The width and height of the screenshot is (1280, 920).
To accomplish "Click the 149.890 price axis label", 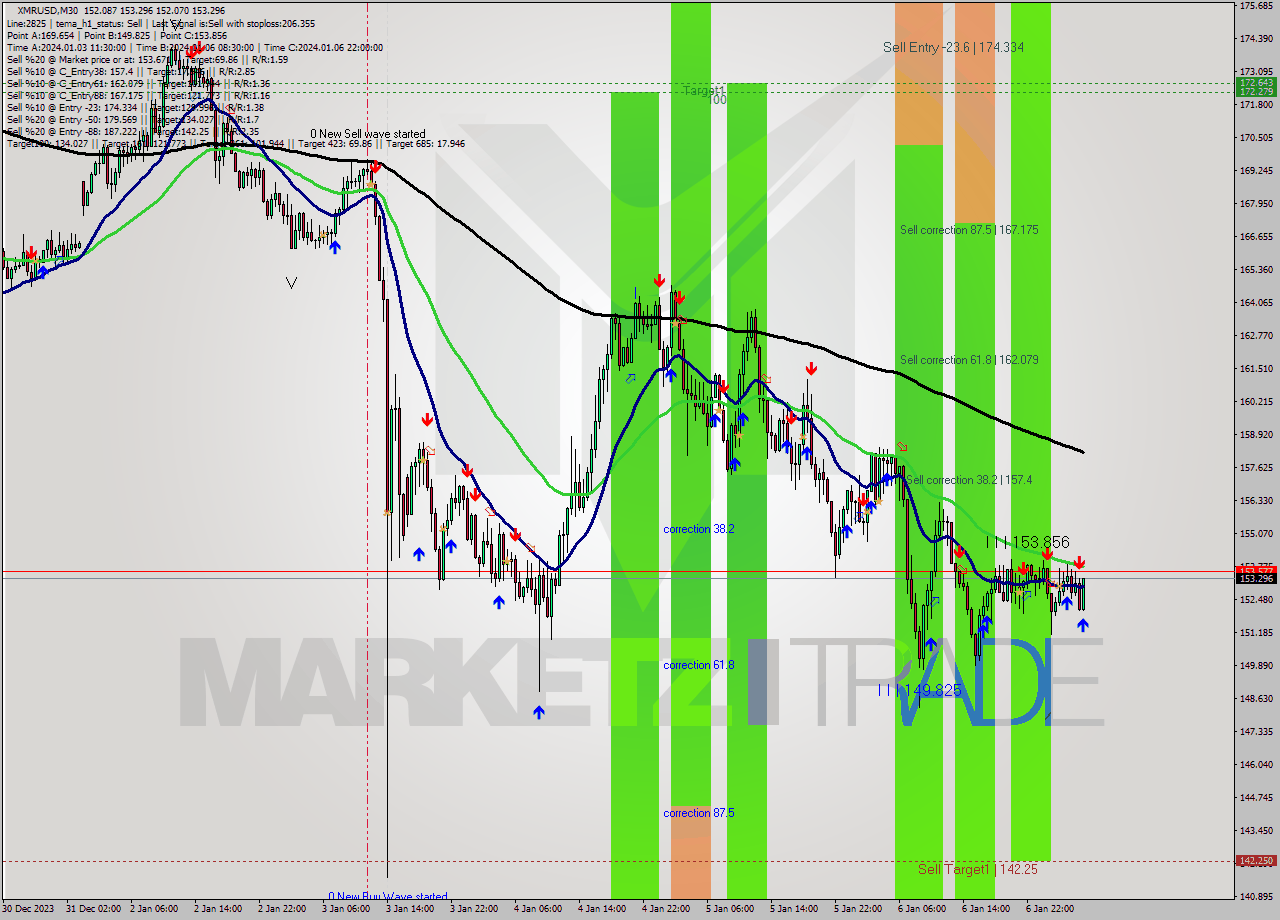I will click(1256, 665).
